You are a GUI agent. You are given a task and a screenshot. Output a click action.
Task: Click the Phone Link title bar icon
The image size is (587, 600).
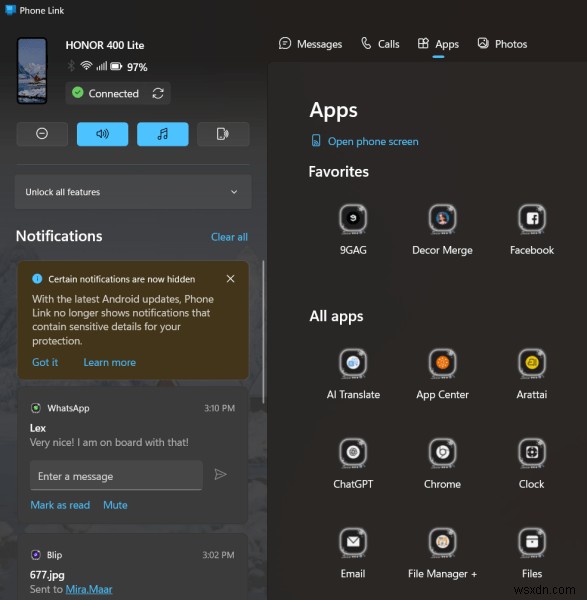coord(10,10)
